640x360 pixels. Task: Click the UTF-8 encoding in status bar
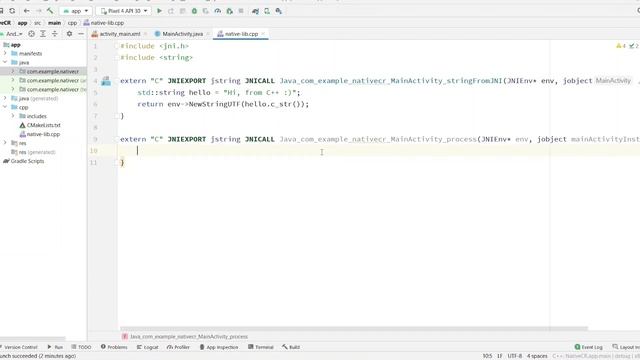tap(515, 356)
